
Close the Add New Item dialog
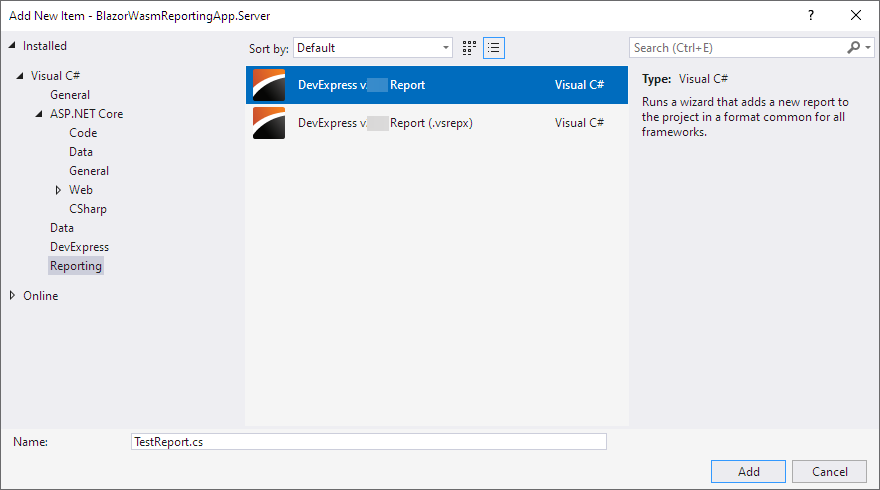coord(856,15)
